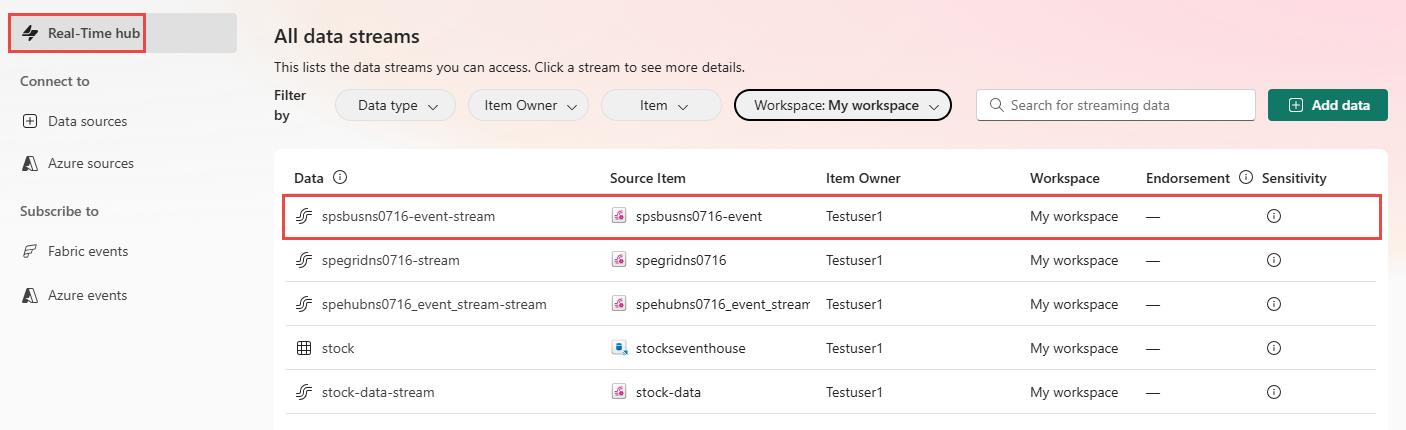Click the Data column info icon
The height and width of the screenshot is (430, 1406).
pos(340,178)
